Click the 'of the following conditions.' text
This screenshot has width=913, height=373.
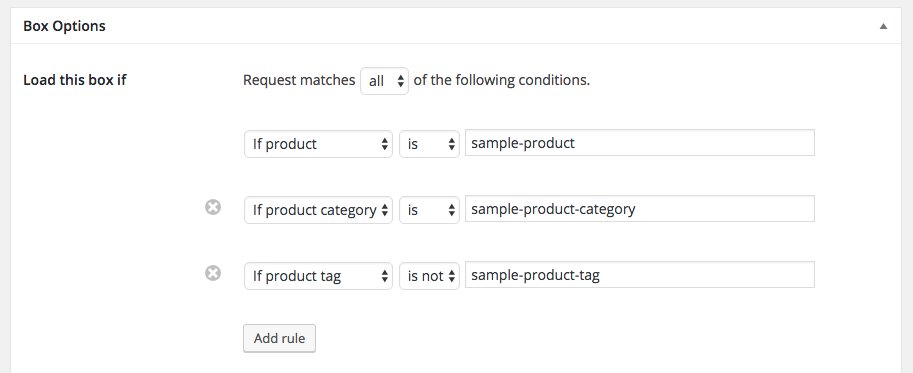(502, 80)
